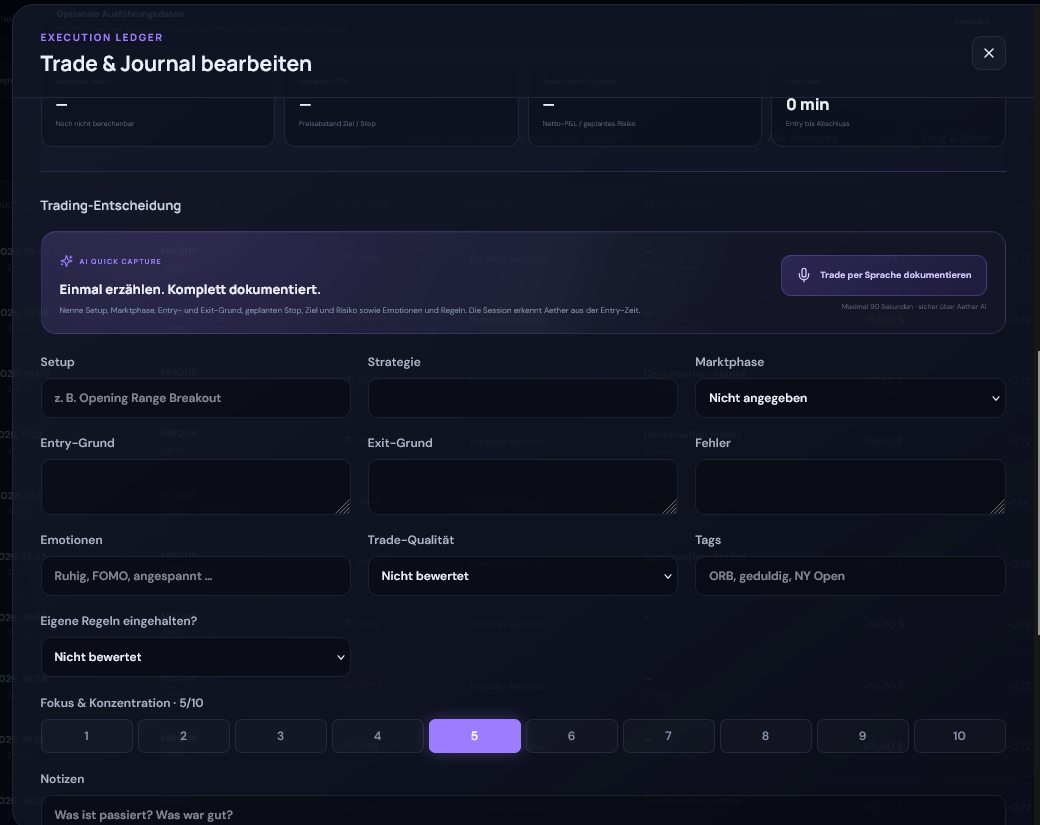This screenshot has height=825, width=1040.
Task: Click the 'Trading-Entscheidung' section heading
Action: [x=111, y=206]
